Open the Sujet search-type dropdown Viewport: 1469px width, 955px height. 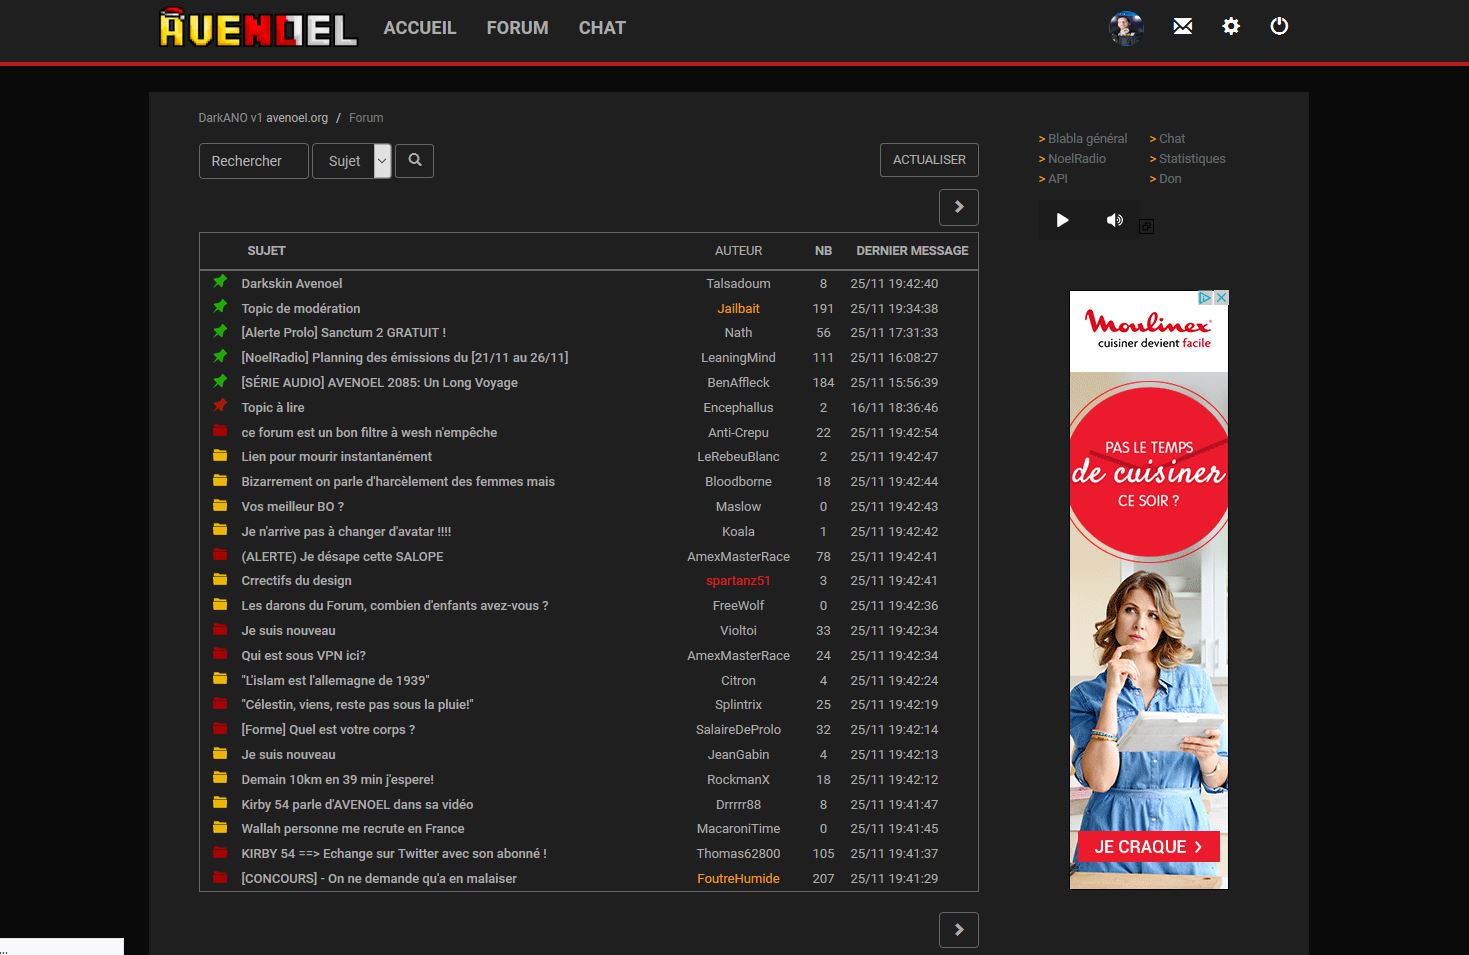tap(352, 161)
